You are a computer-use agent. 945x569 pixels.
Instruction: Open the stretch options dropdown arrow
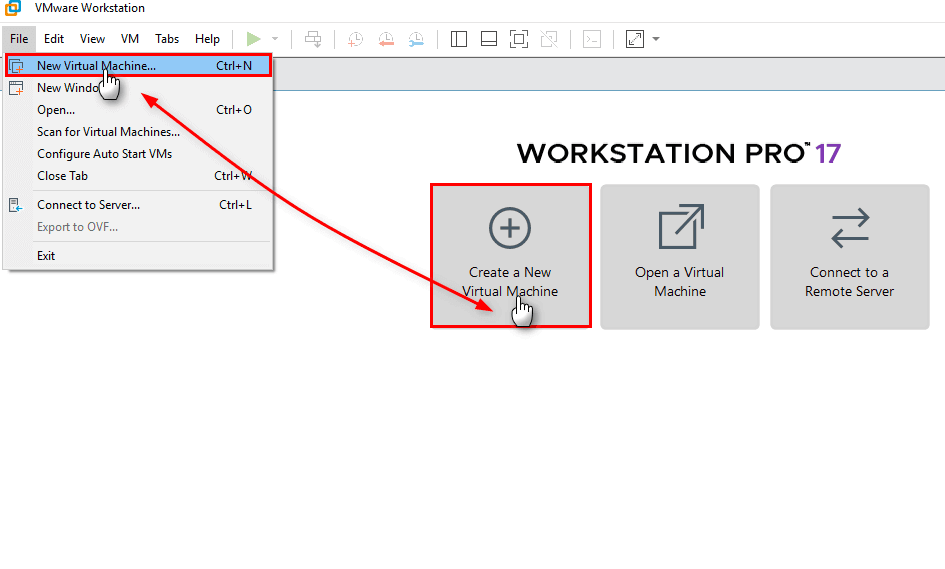[x=656, y=39]
